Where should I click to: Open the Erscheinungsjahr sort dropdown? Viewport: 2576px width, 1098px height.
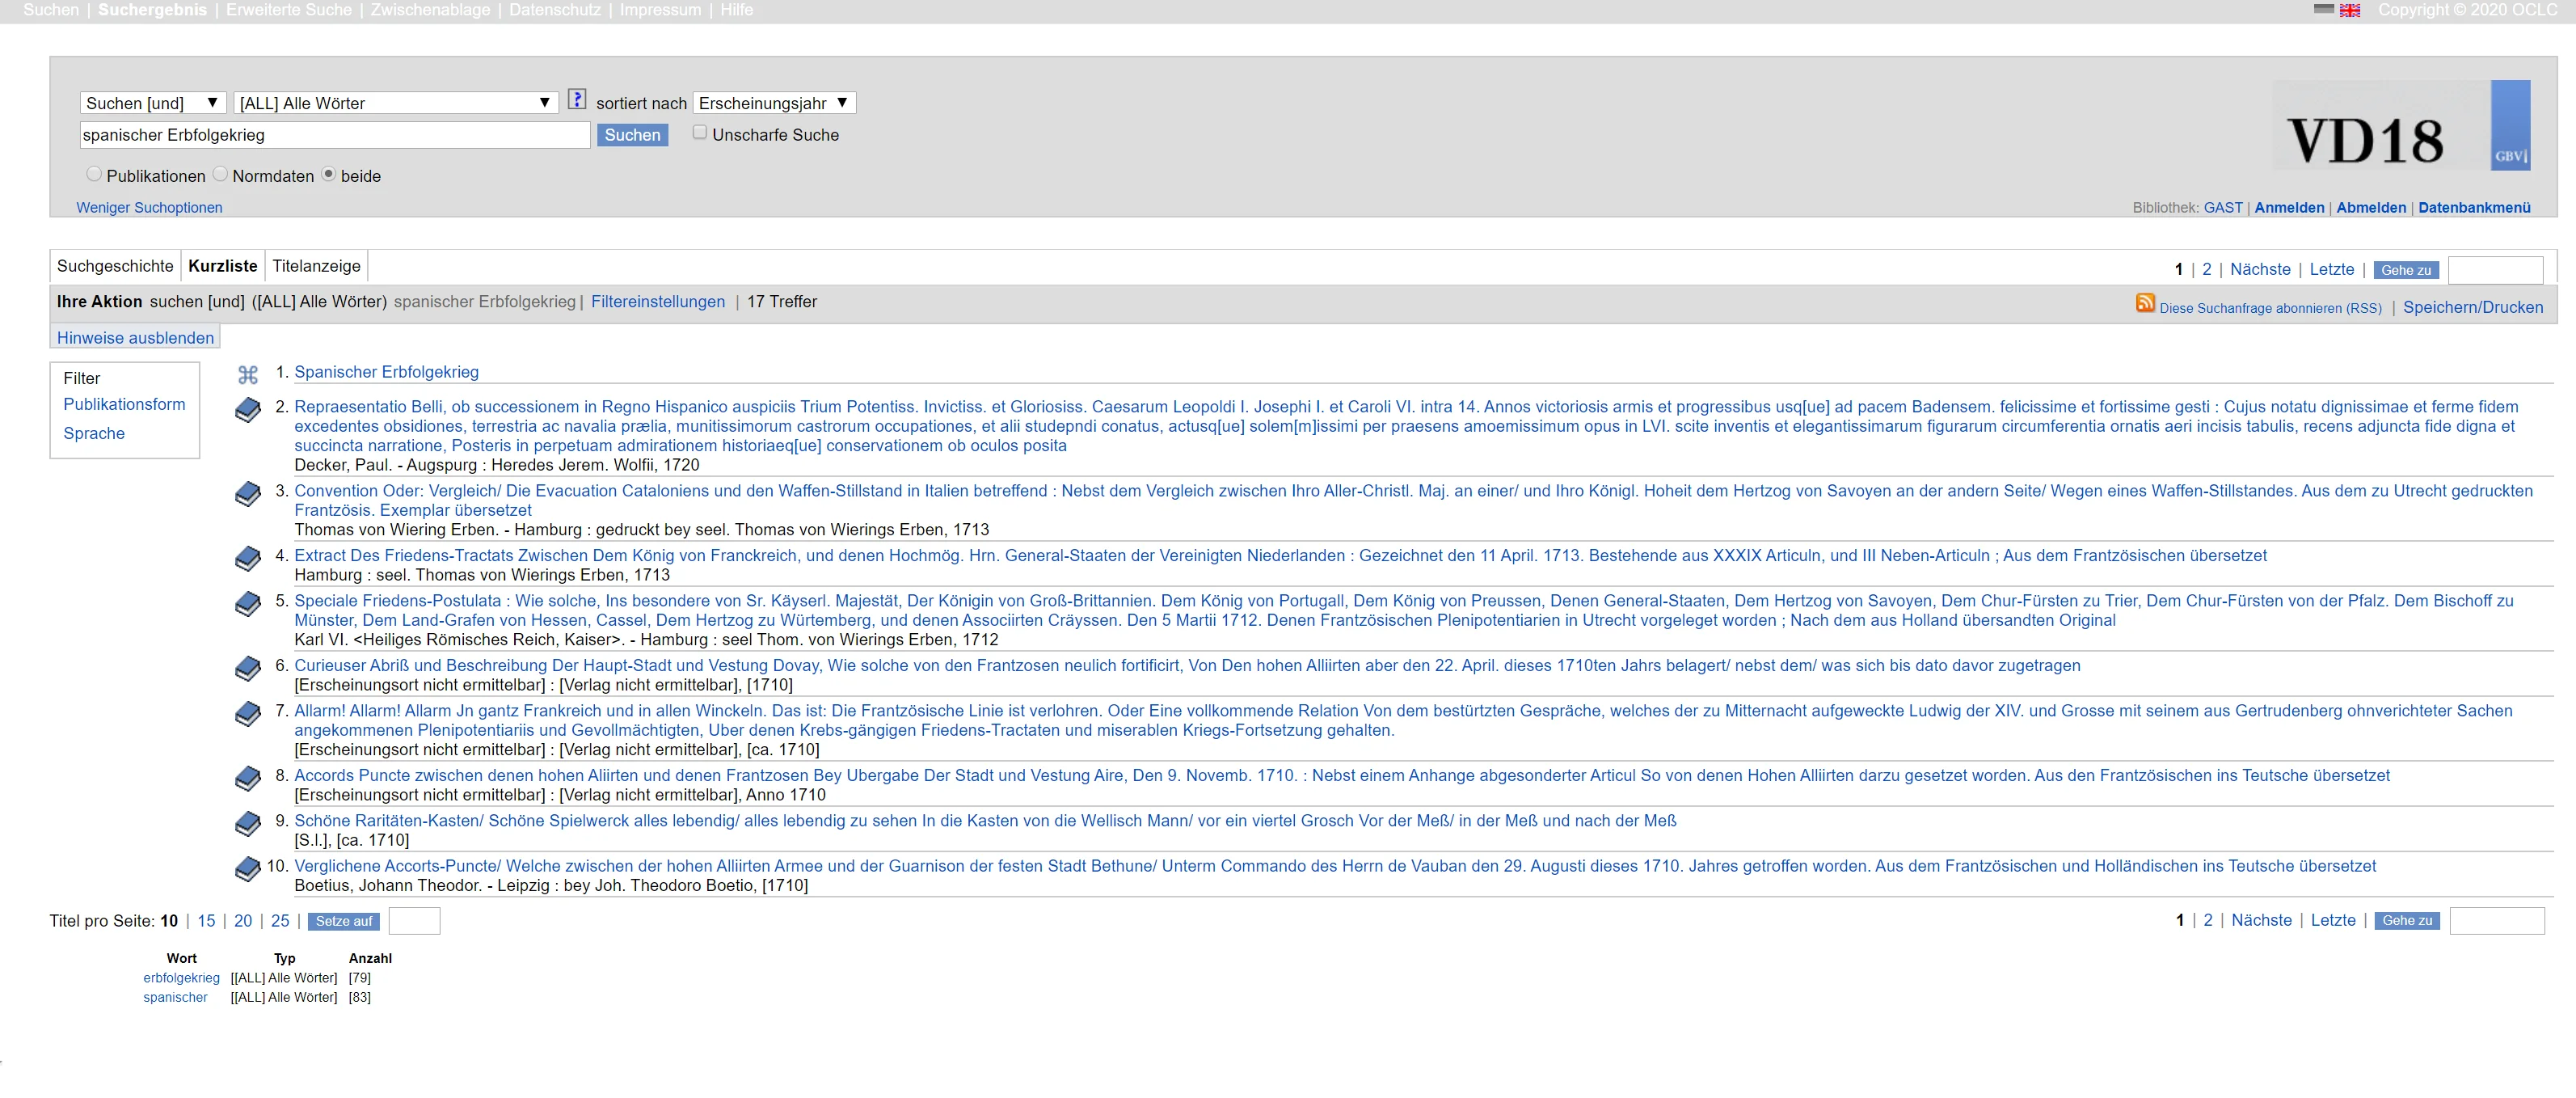(774, 103)
